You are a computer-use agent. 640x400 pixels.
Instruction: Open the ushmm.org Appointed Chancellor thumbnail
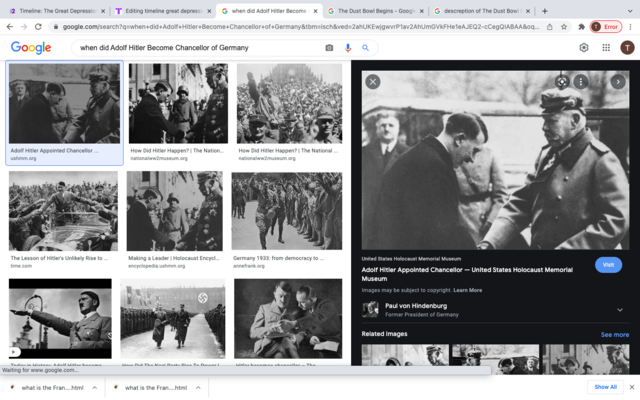[x=64, y=104]
